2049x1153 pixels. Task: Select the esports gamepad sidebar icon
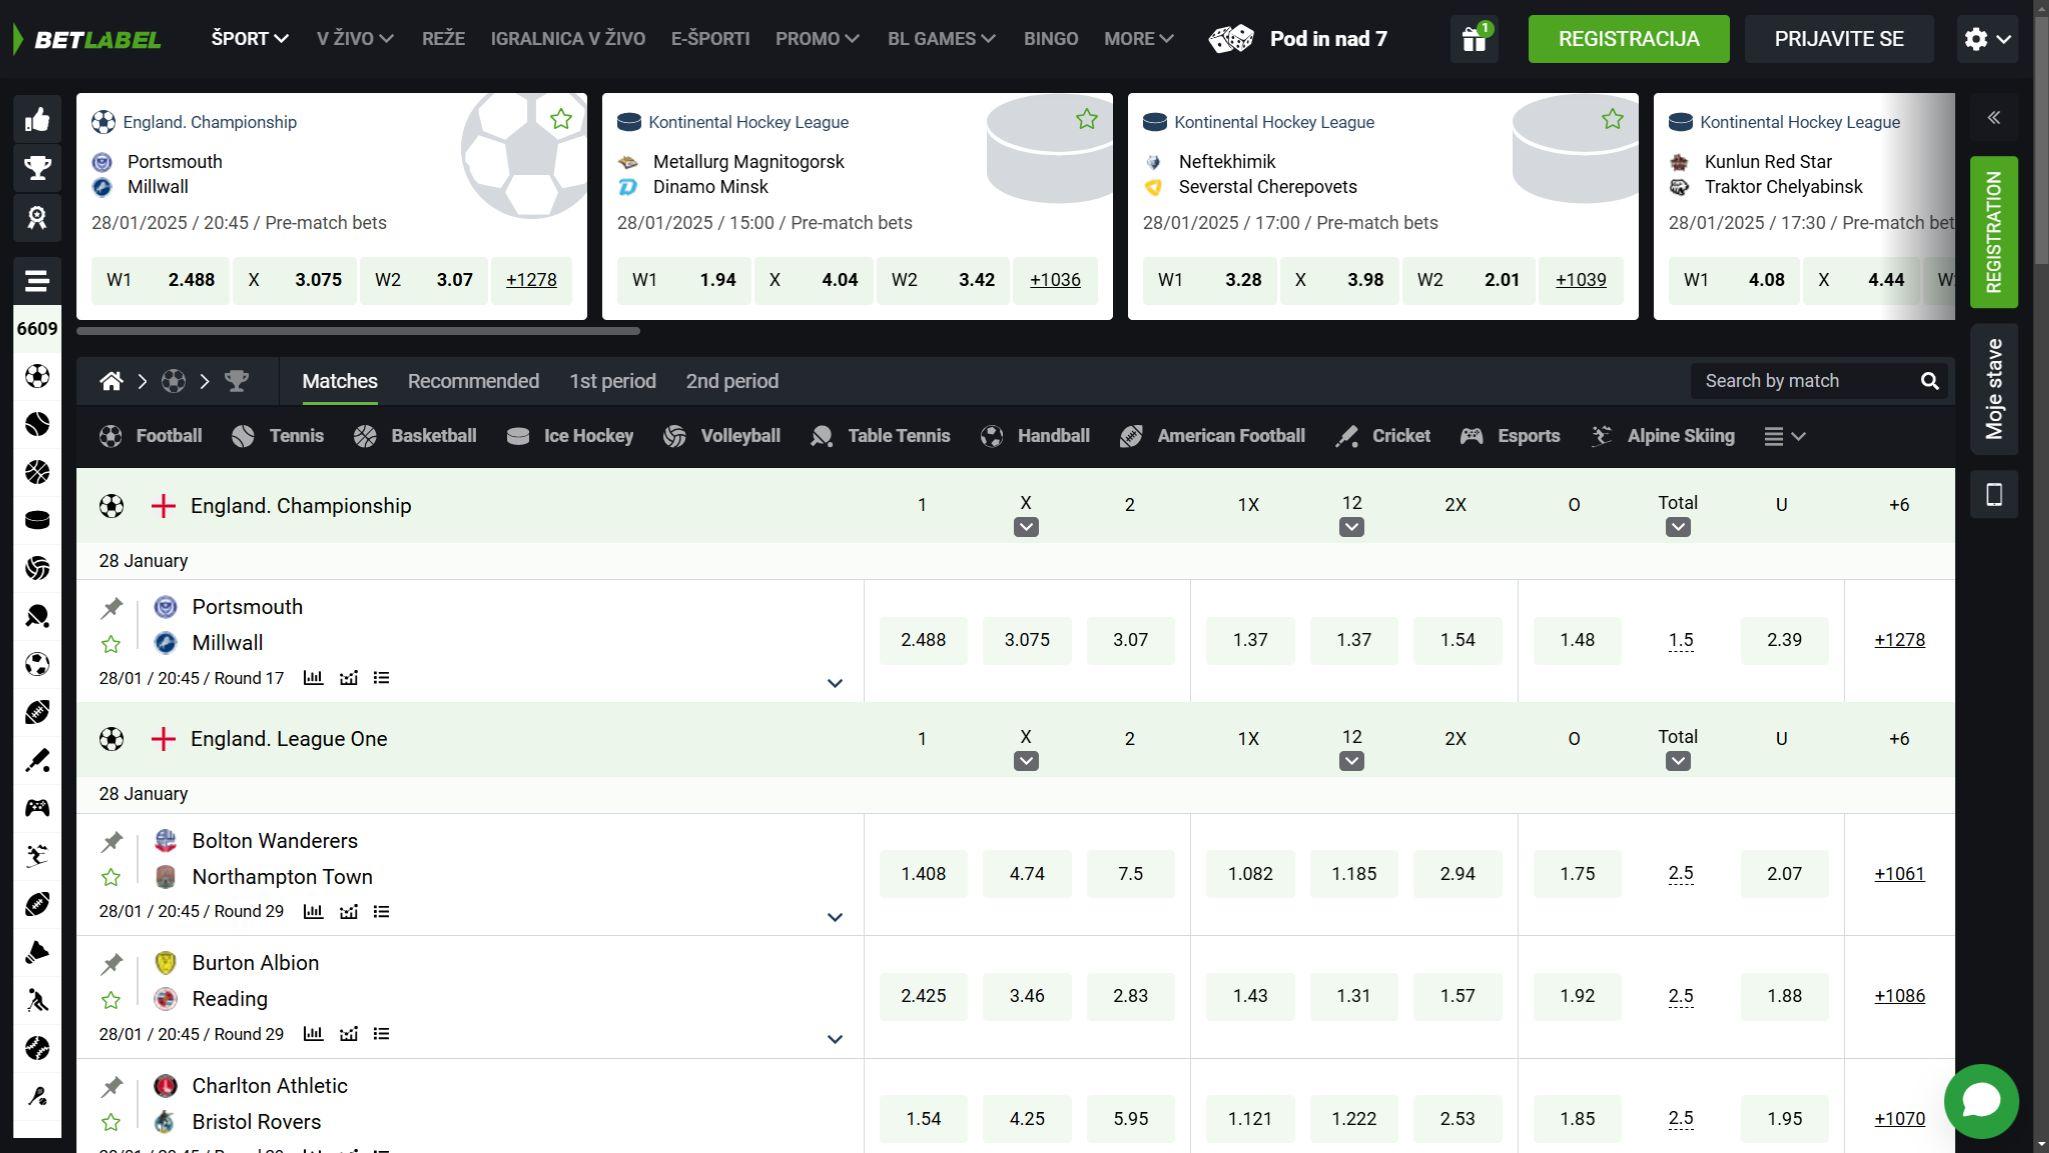37,808
